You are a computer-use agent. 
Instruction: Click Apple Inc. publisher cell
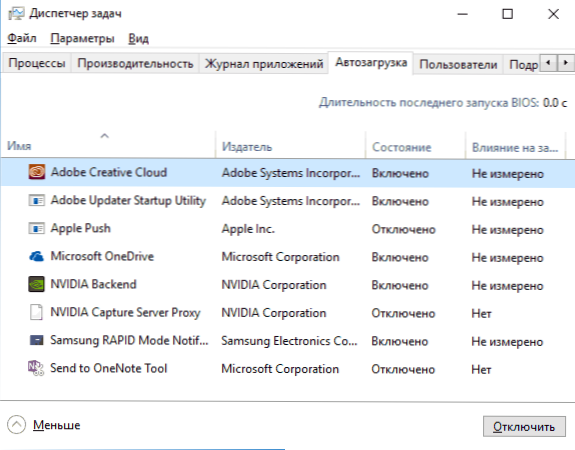point(248,229)
